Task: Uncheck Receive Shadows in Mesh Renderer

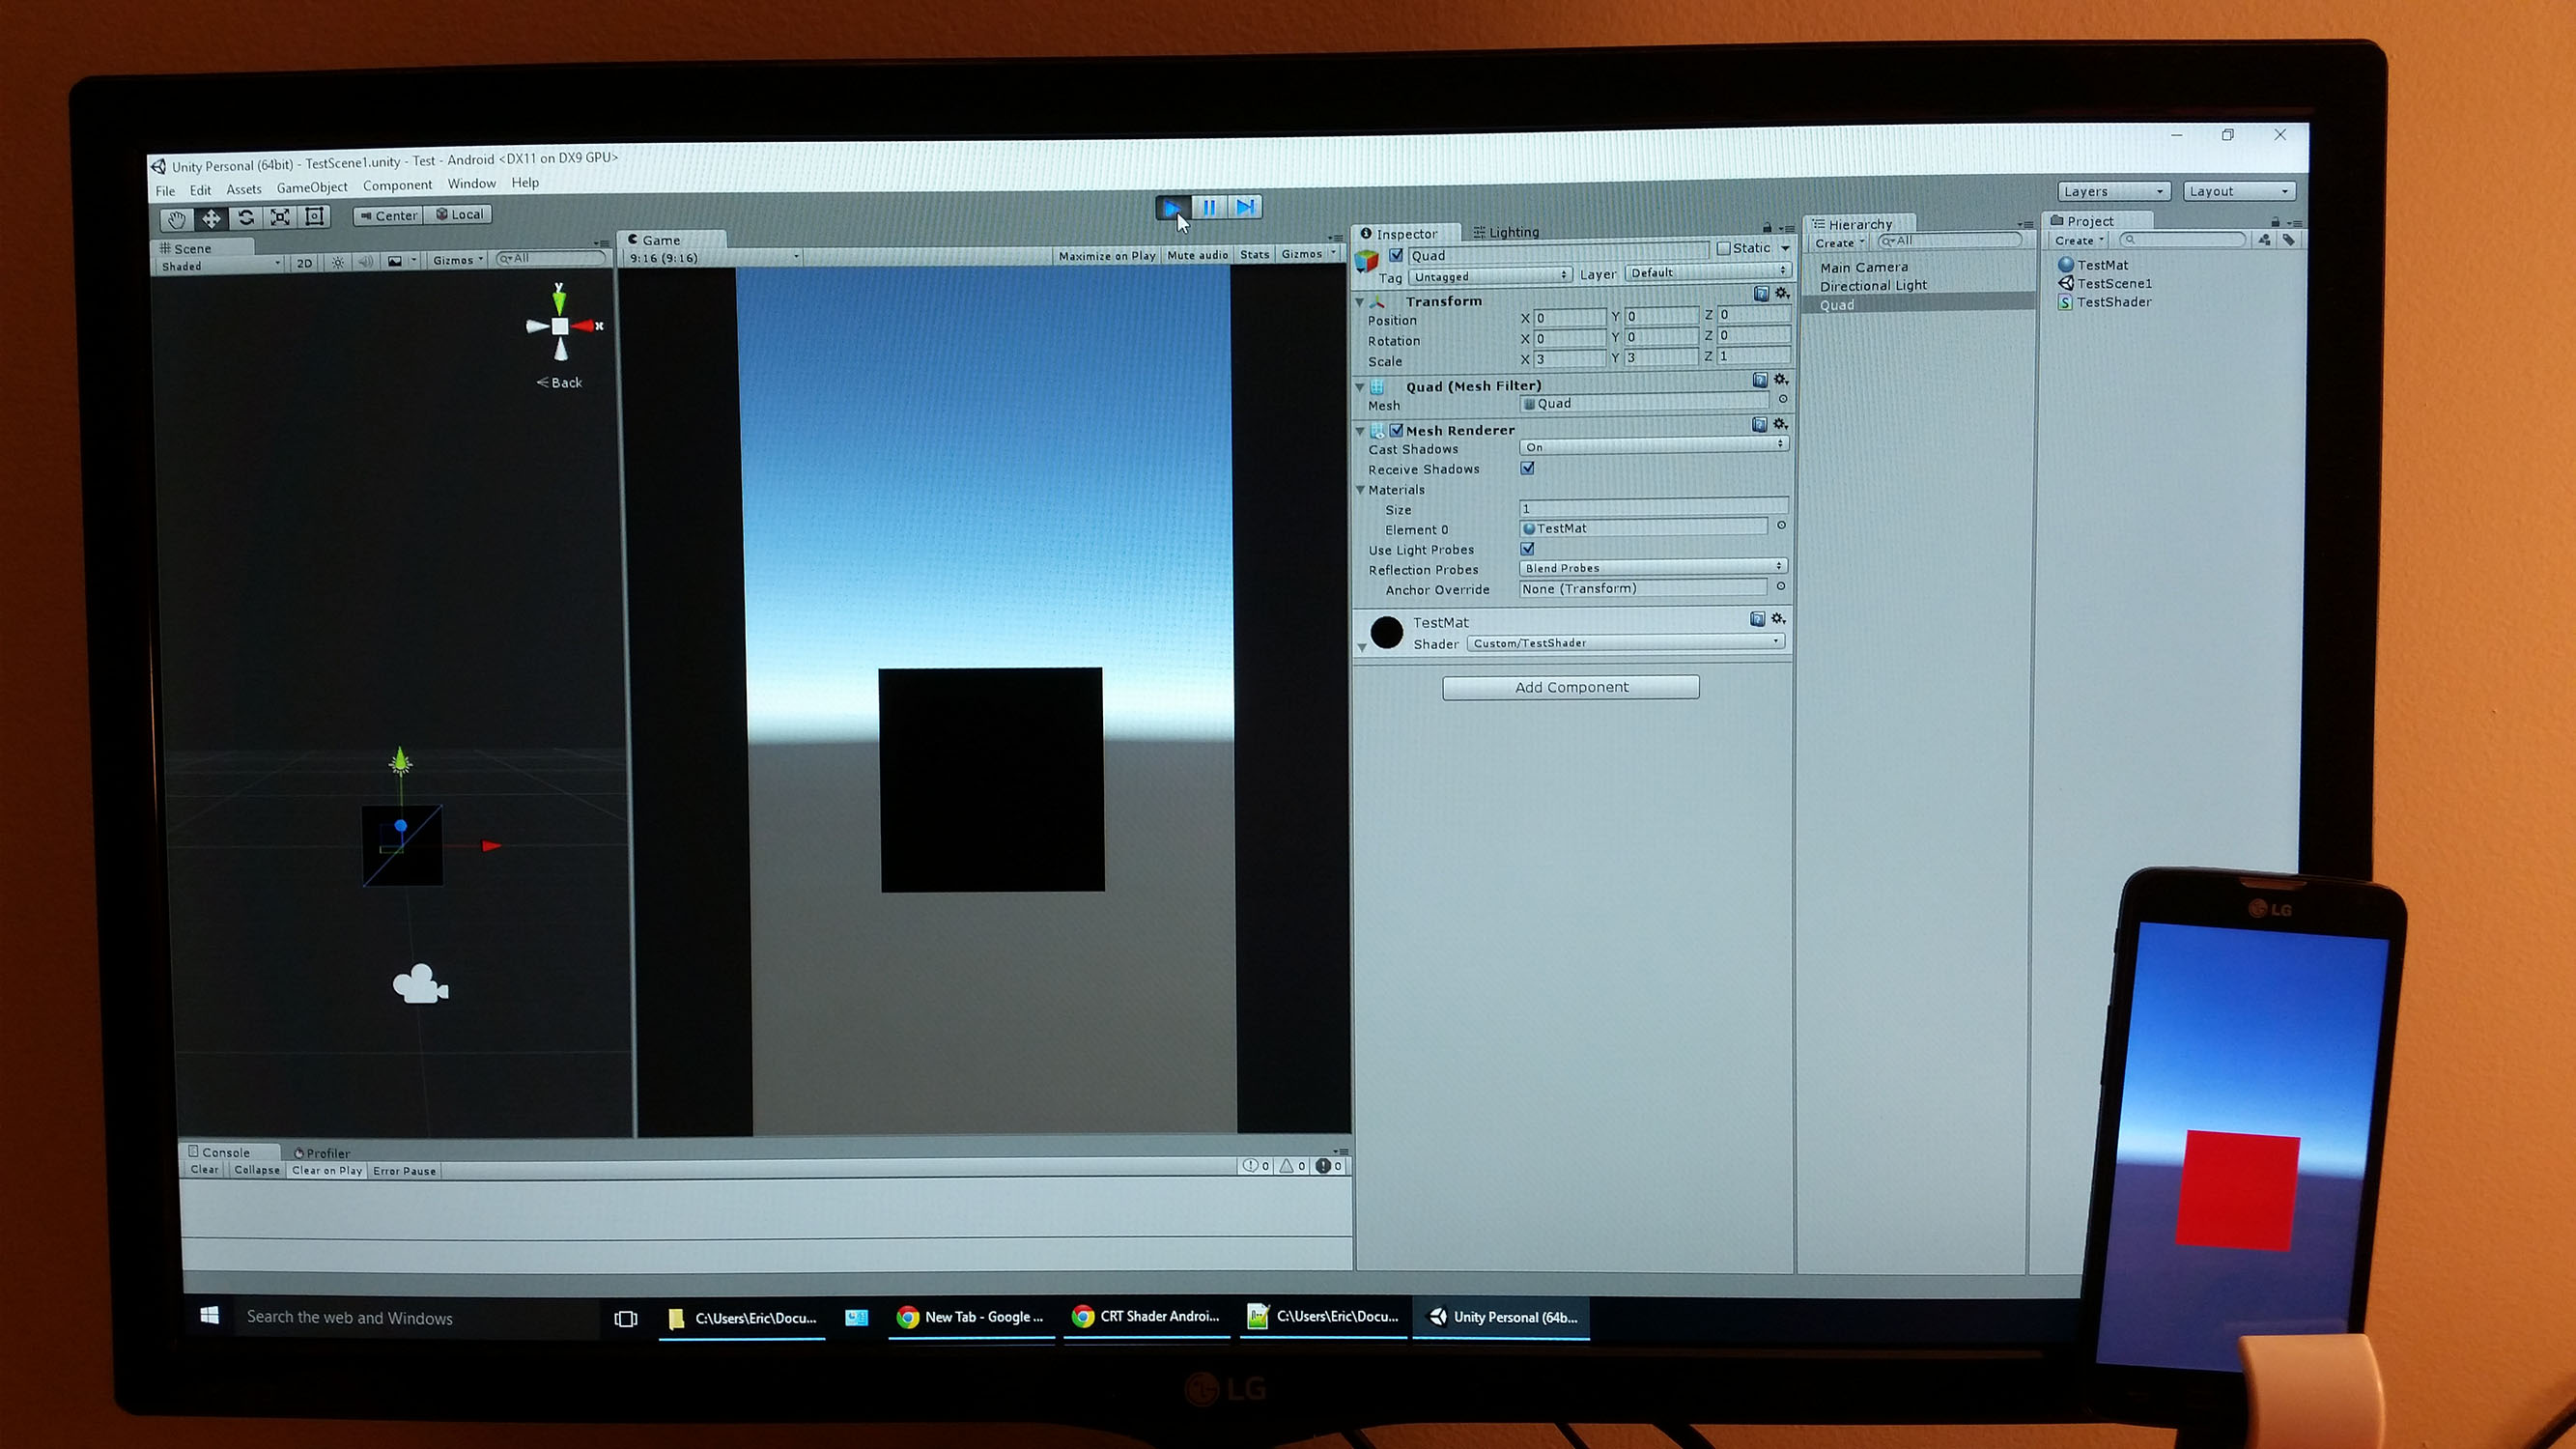Action: [x=1528, y=469]
